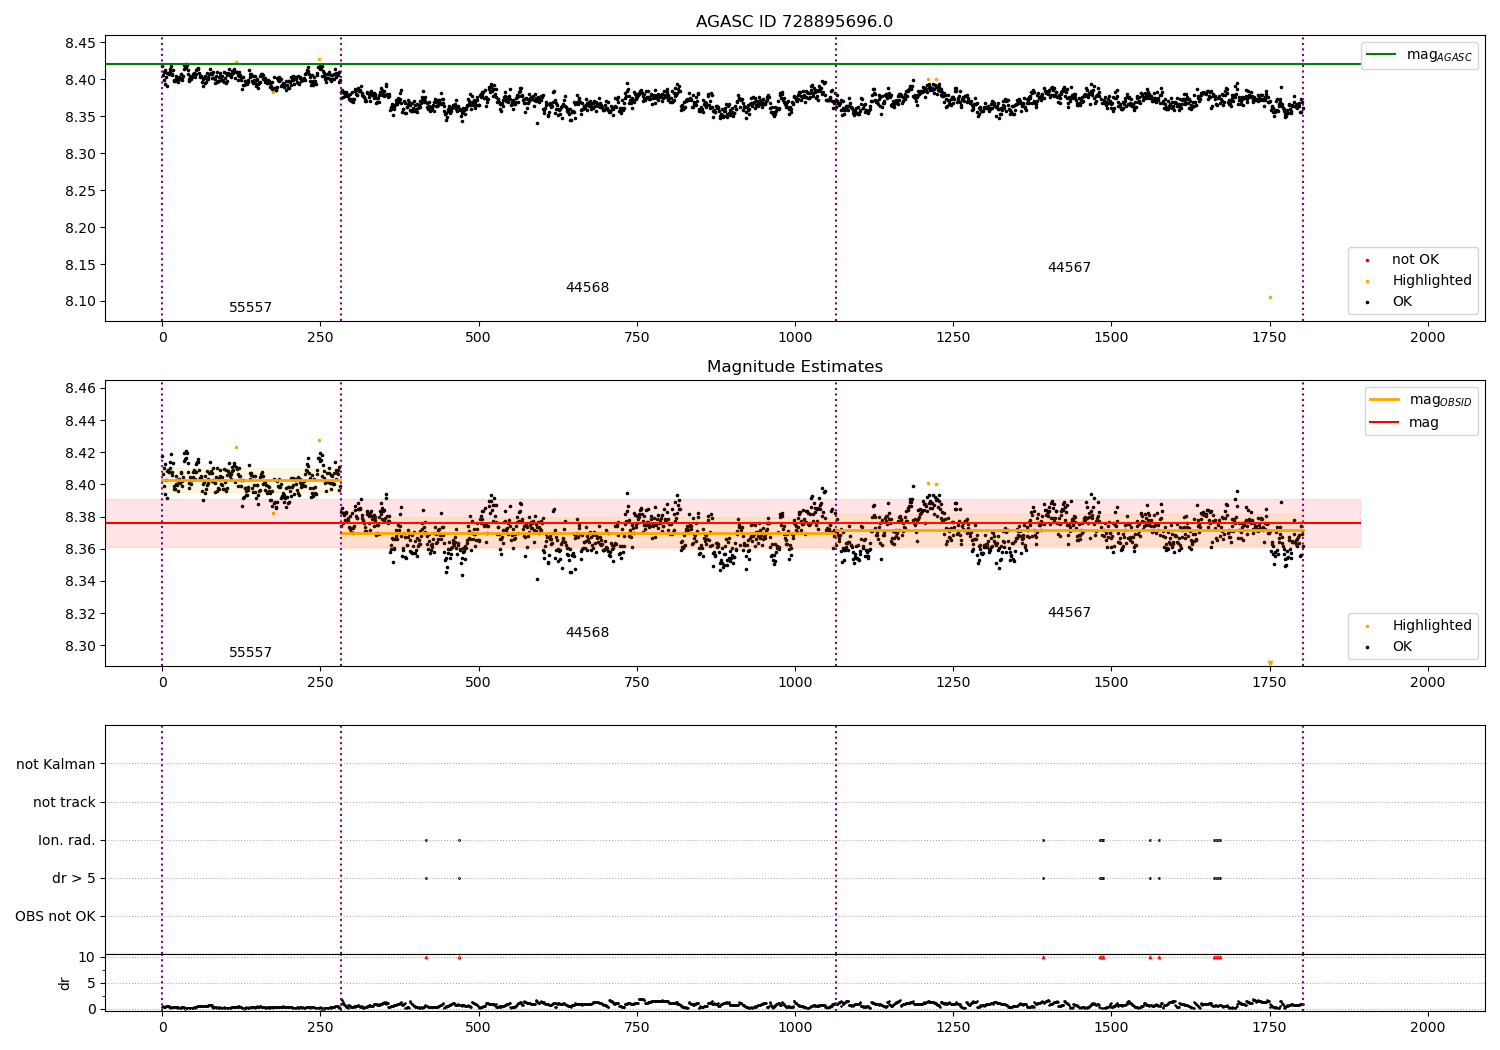Select the "dr > 5" row label
The width and height of the screenshot is (1500, 1050).
pos(74,878)
